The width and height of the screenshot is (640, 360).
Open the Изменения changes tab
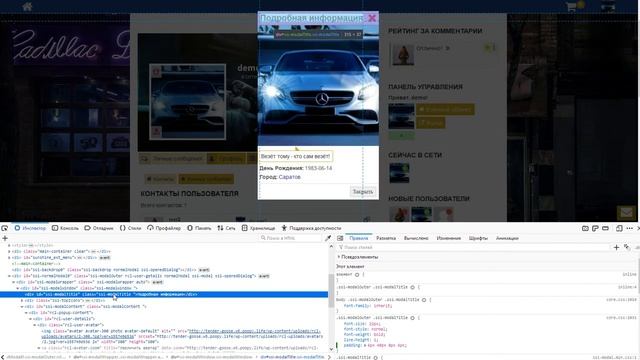pyautogui.click(x=449, y=238)
